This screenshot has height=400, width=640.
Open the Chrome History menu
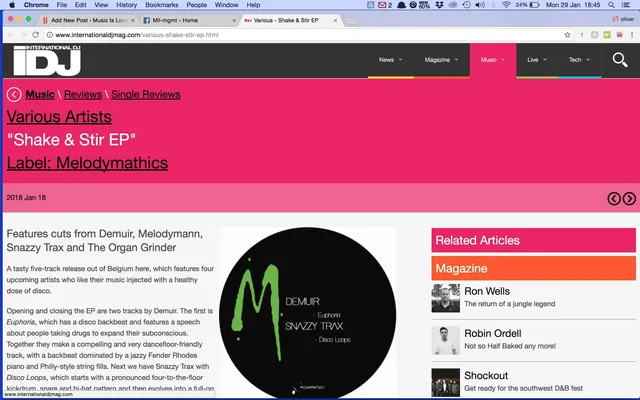[127, 5]
